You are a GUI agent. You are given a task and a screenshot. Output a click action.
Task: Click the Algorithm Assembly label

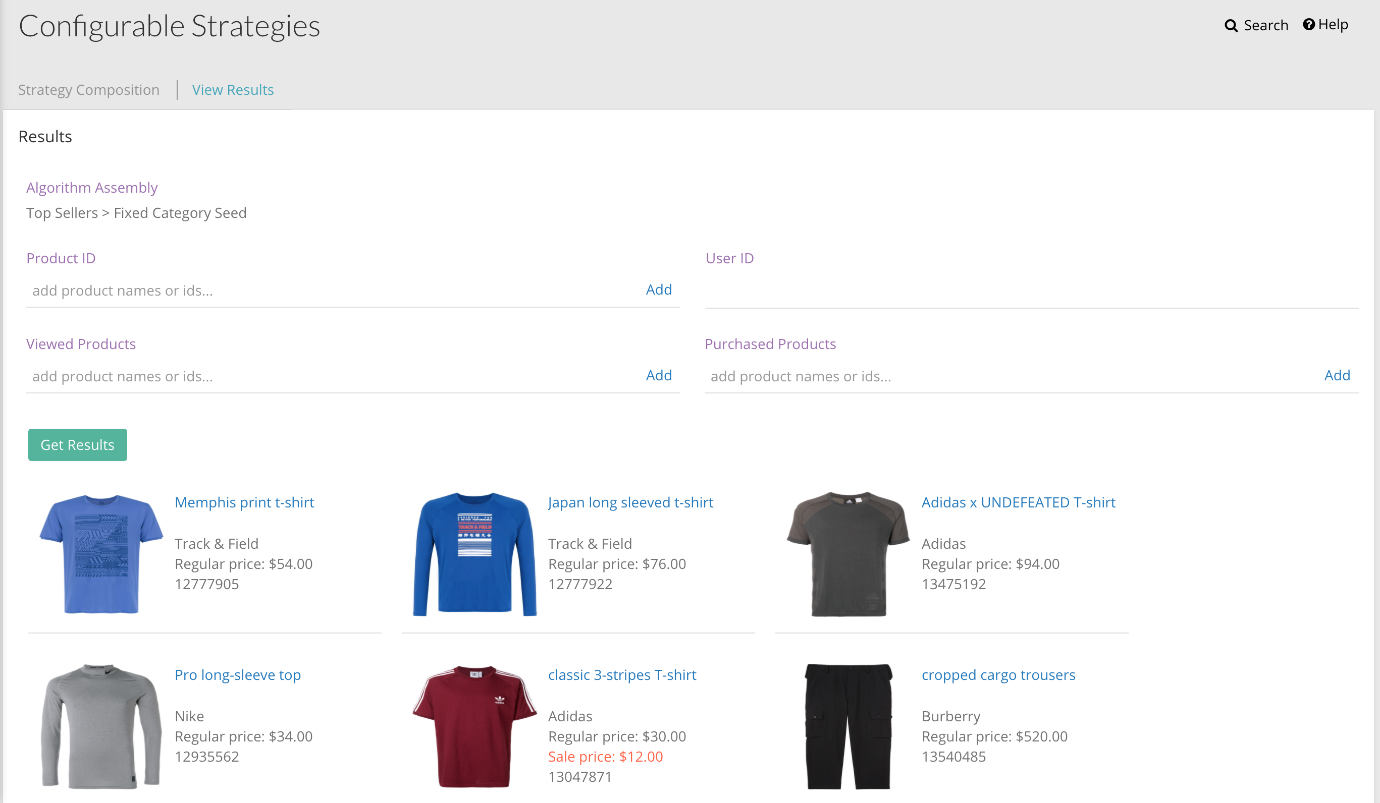click(x=92, y=188)
